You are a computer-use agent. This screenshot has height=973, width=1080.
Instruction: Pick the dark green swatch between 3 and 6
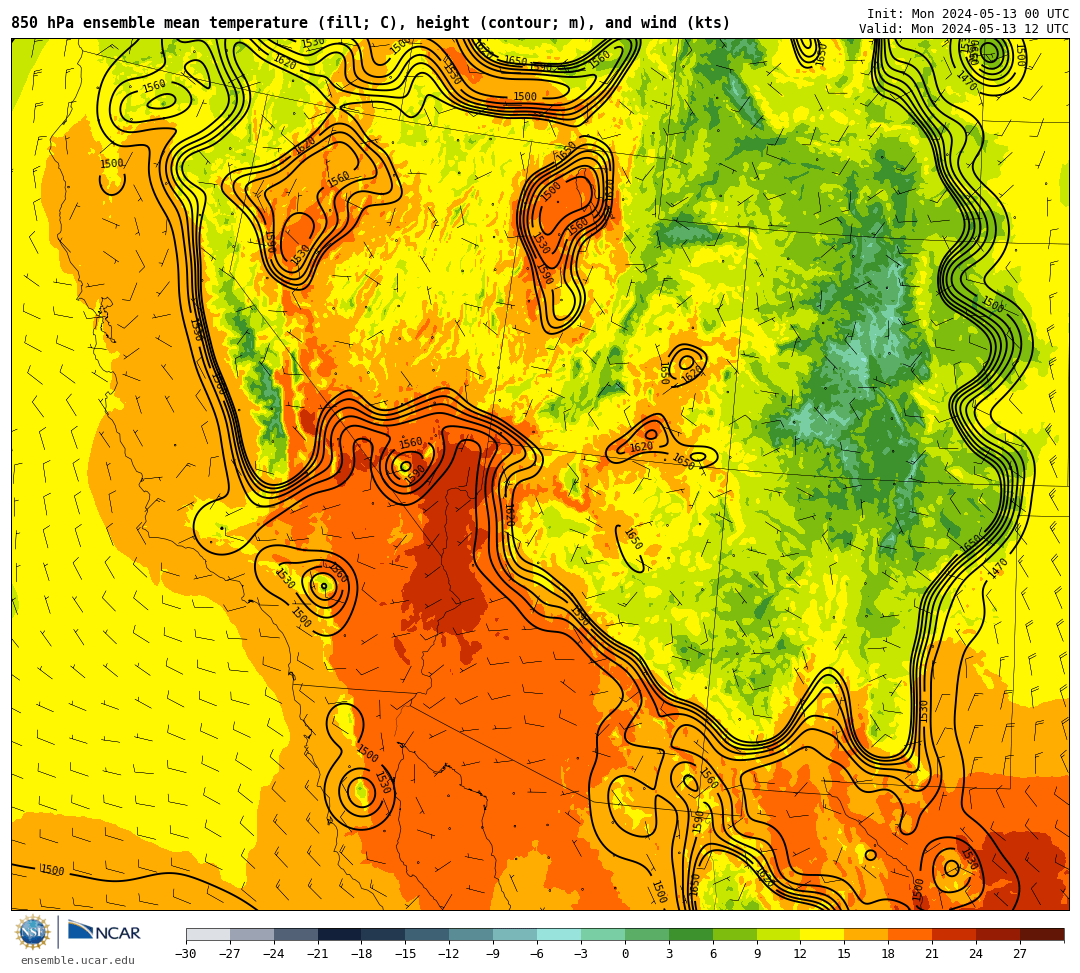click(x=691, y=934)
